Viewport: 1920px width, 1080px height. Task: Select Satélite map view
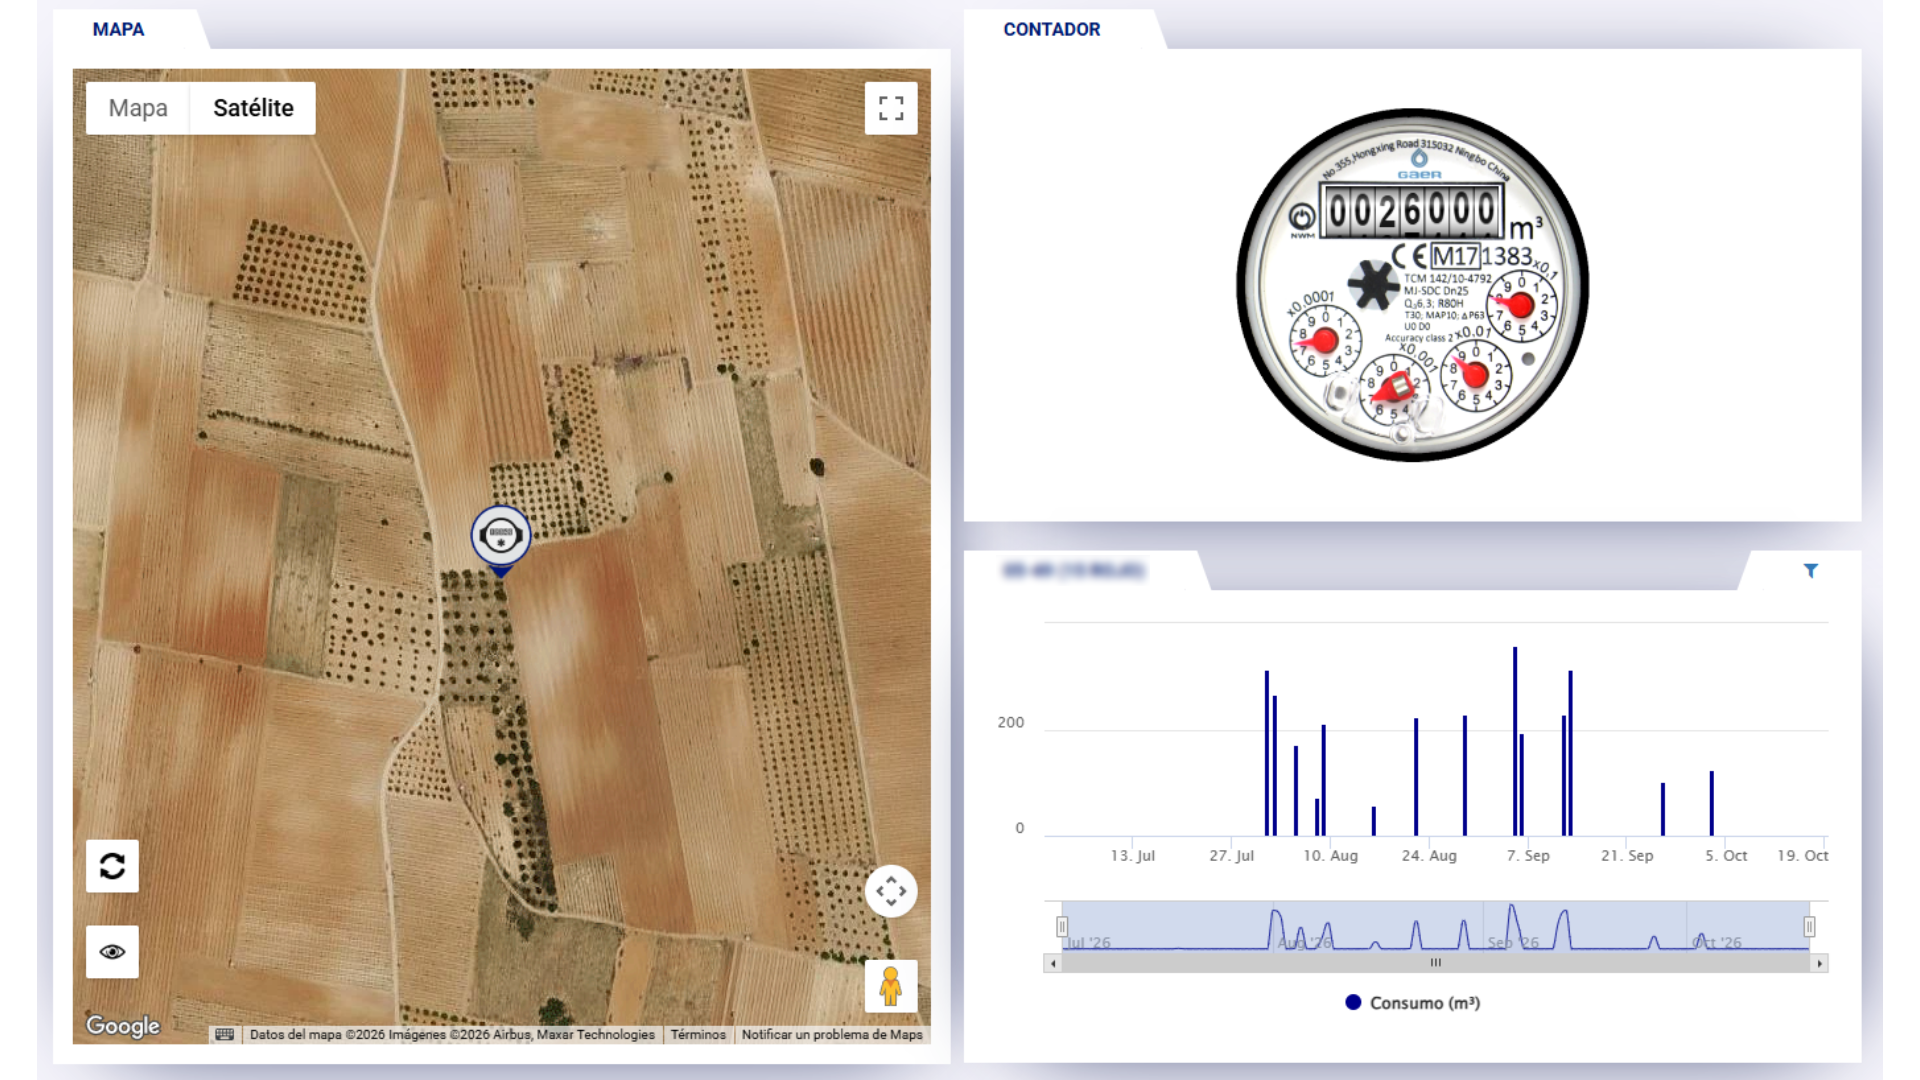point(253,108)
